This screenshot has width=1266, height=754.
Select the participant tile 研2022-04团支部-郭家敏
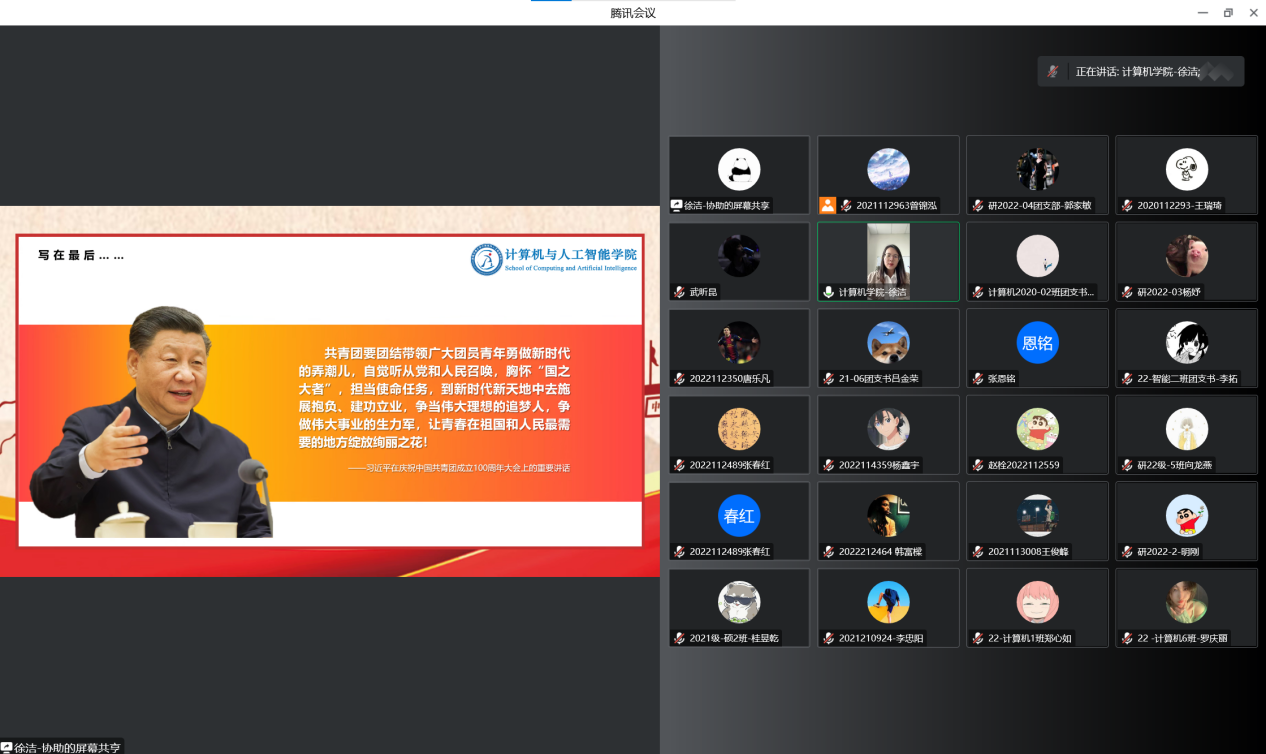point(1037,175)
